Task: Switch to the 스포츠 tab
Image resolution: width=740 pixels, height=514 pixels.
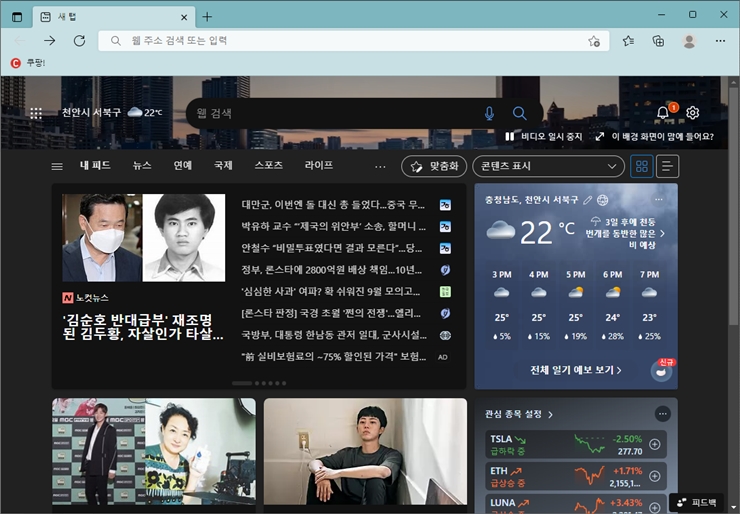Action: click(x=269, y=165)
